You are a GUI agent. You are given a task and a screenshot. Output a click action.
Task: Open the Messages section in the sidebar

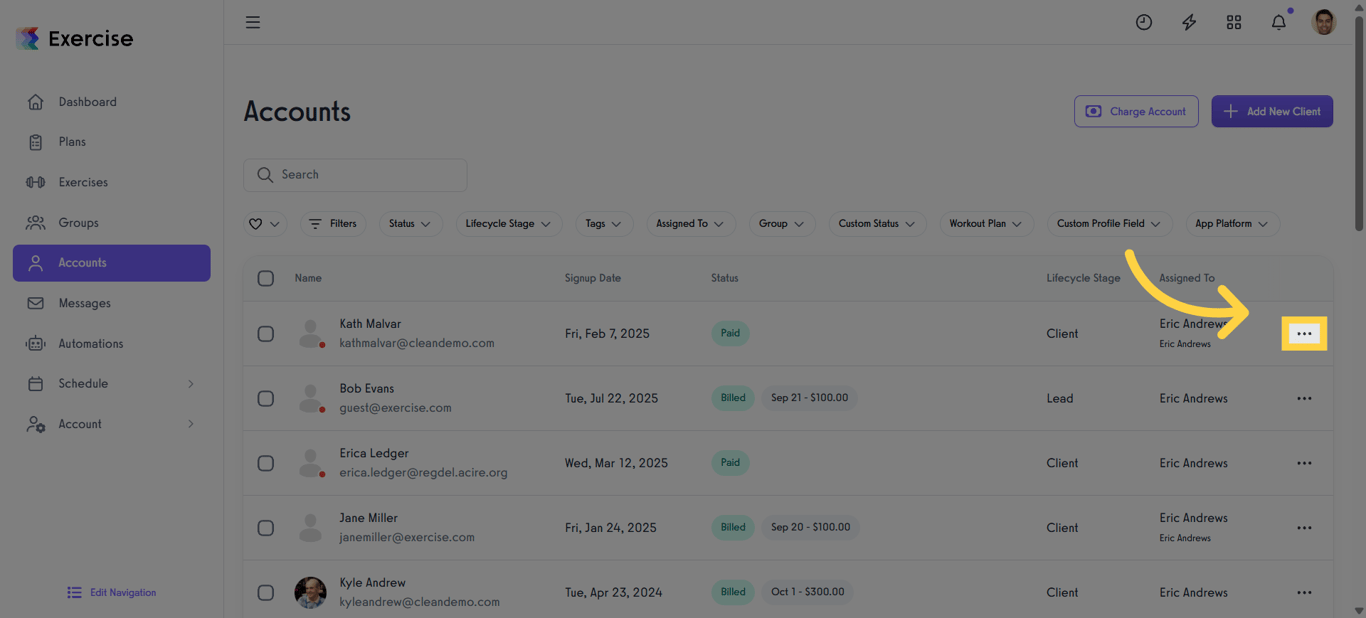point(87,303)
